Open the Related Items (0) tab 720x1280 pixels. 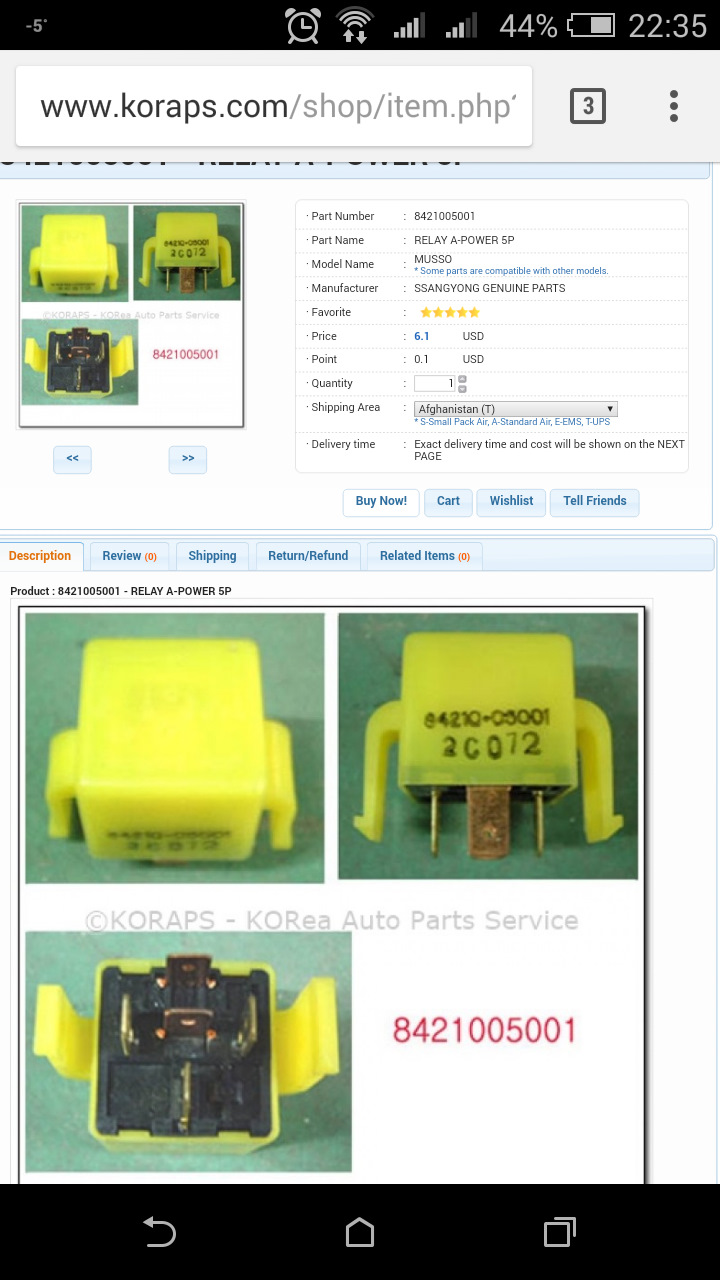tap(425, 556)
